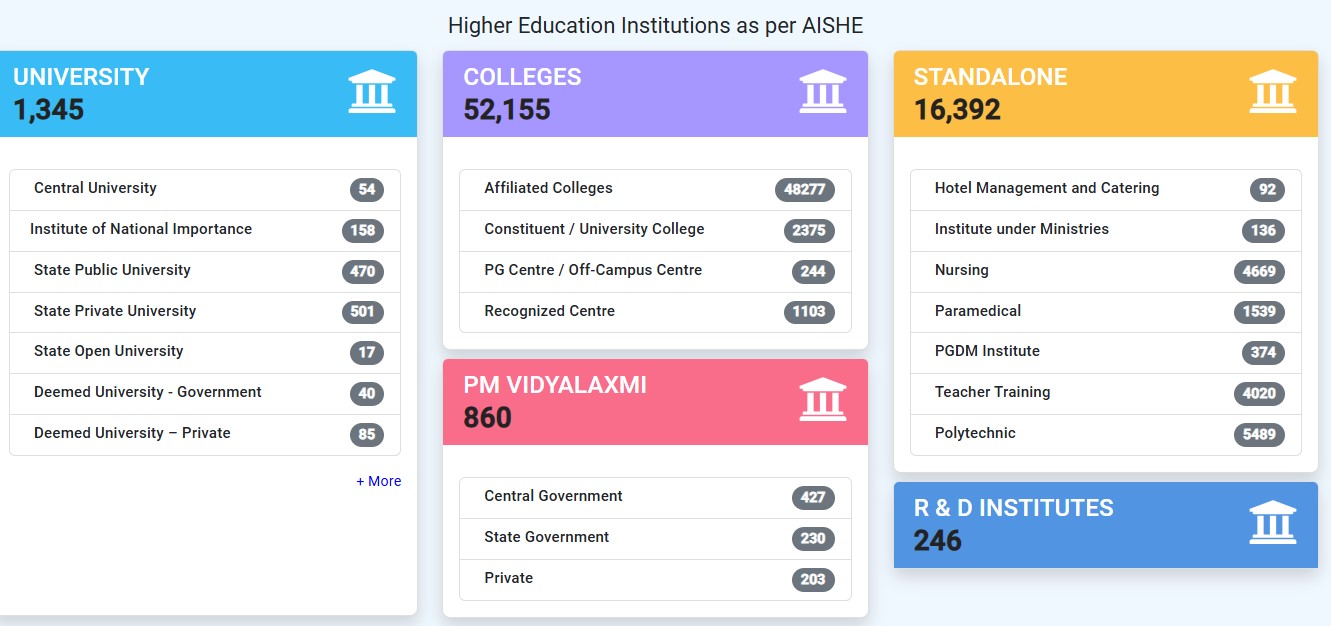The height and width of the screenshot is (626, 1331).
Task: Select Recognized Centre row
Action: [x=655, y=312]
